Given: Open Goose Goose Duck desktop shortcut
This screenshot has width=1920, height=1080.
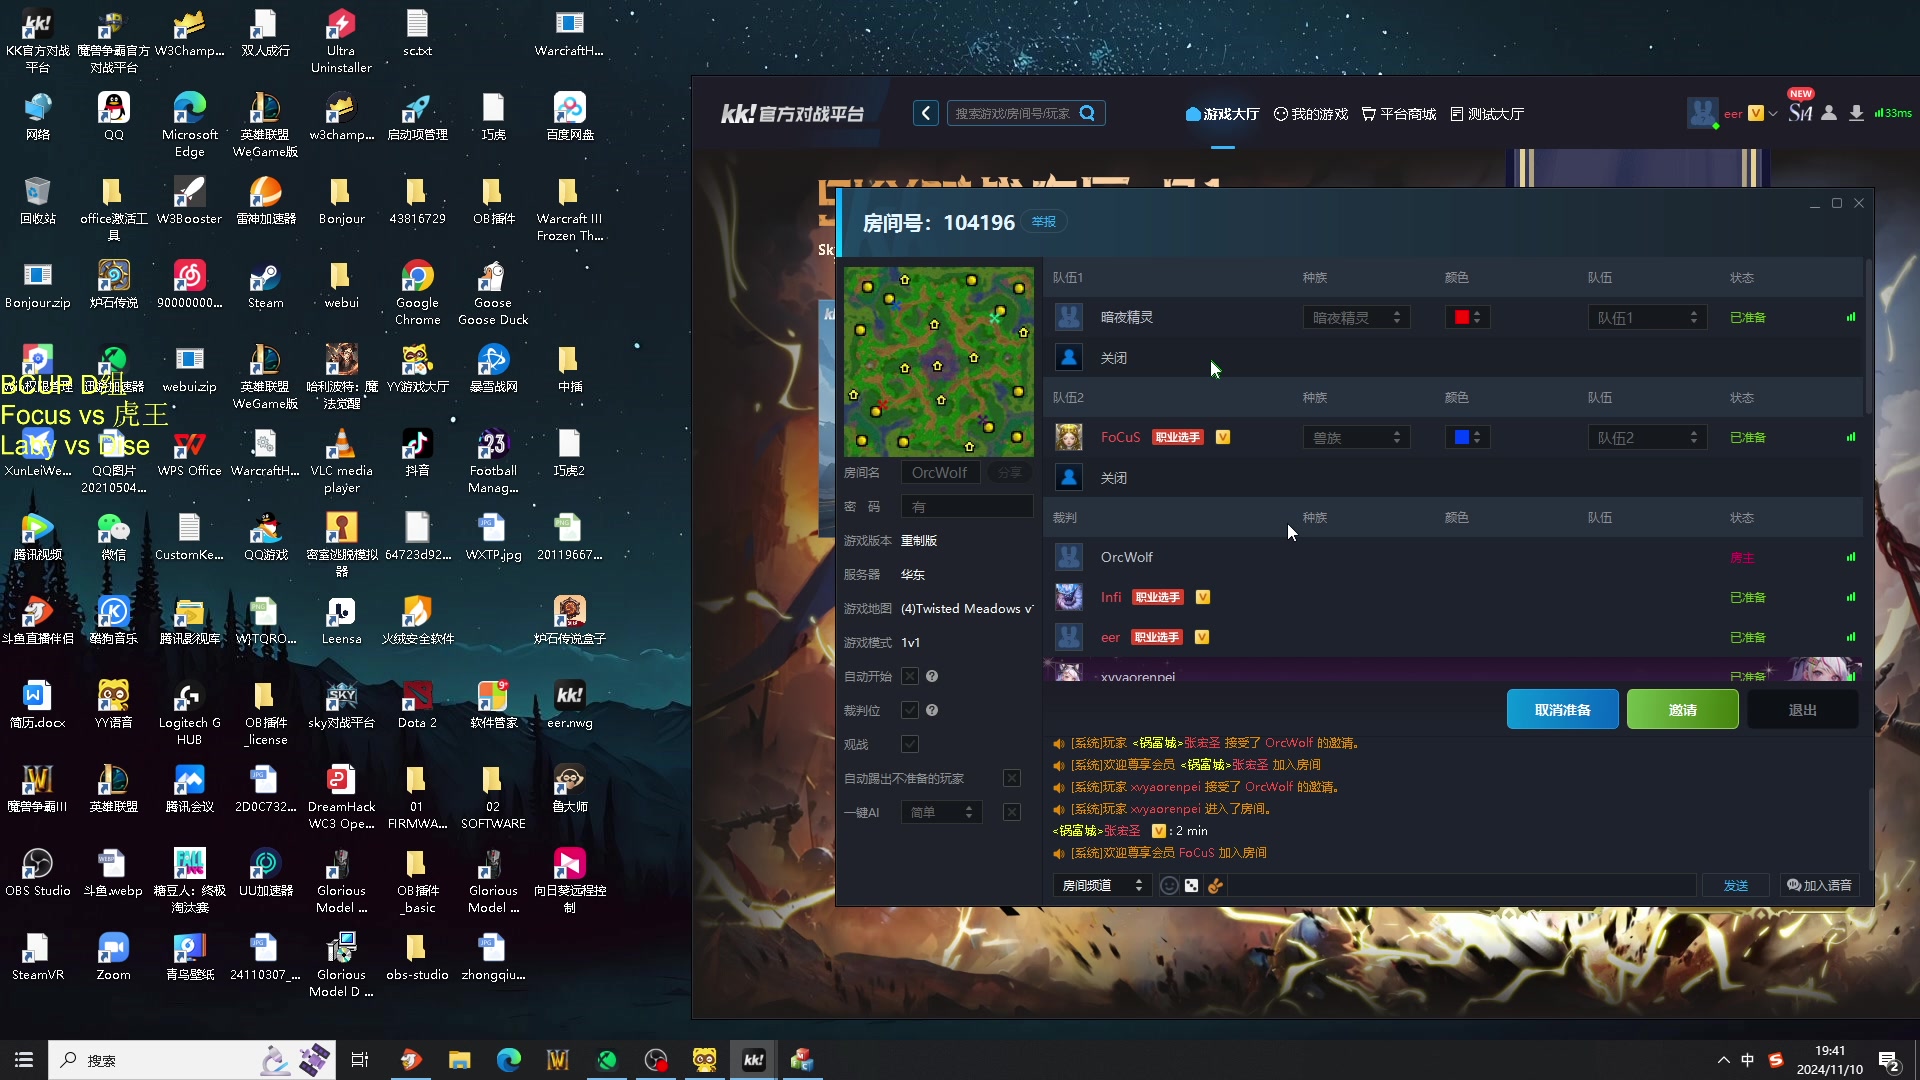Looking at the screenshot, I should click(x=493, y=293).
